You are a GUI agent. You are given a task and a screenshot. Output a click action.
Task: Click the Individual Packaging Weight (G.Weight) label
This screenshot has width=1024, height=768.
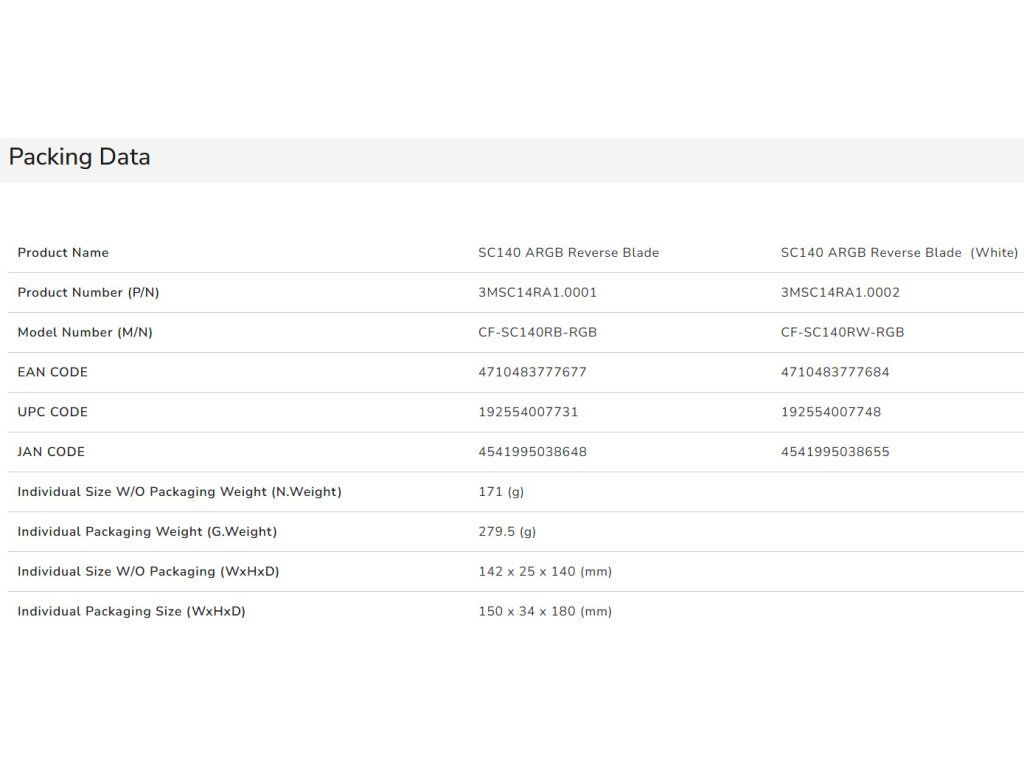click(x=147, y=532)
